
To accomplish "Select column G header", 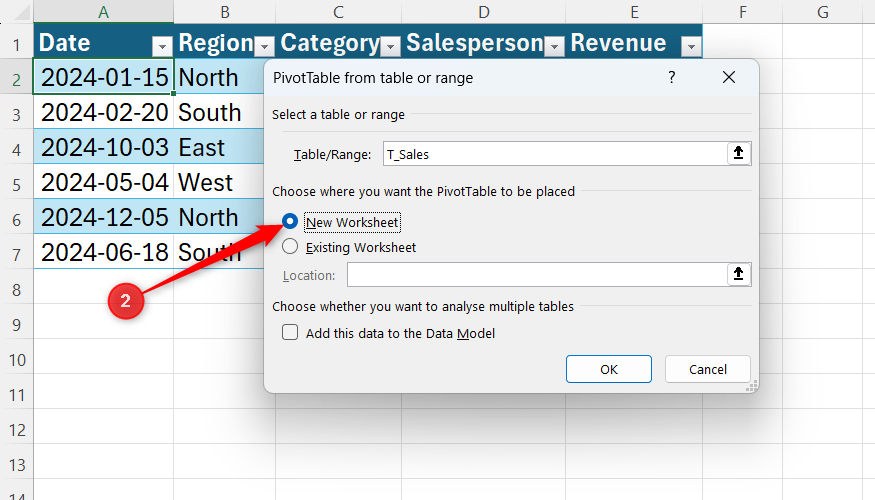I will (823, 12).
